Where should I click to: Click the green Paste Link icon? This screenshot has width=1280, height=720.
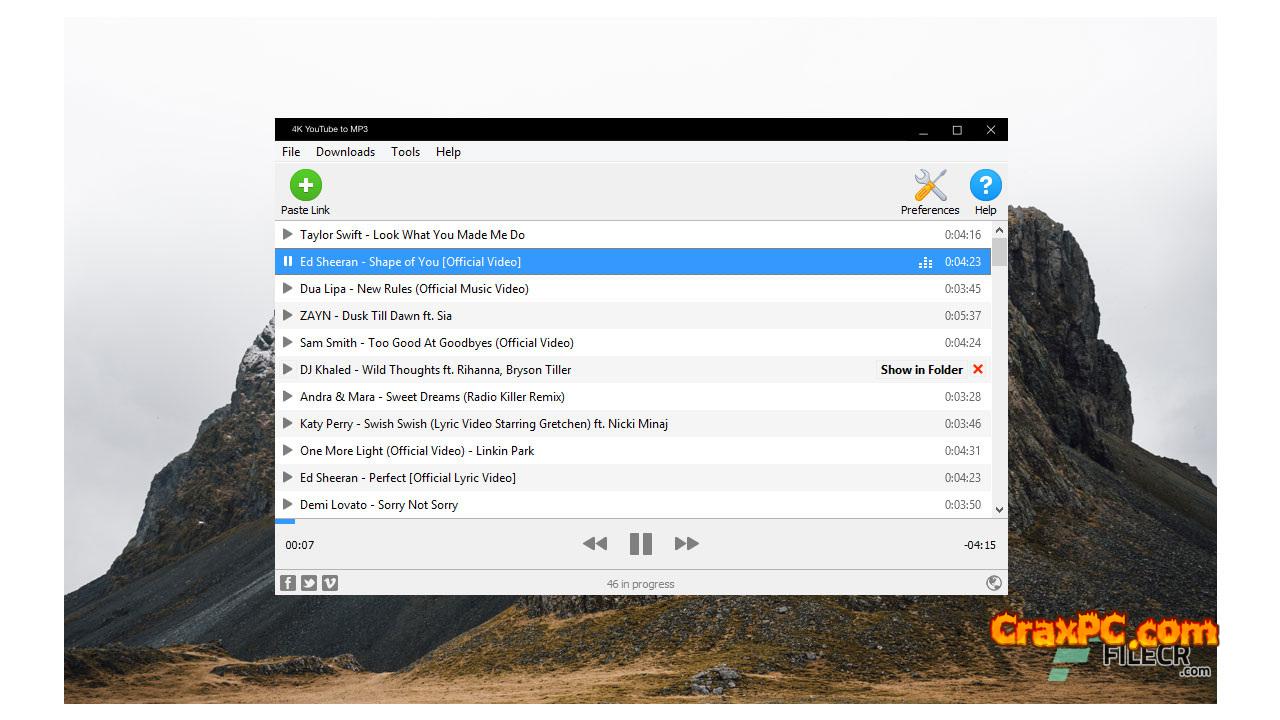[306, 186]
